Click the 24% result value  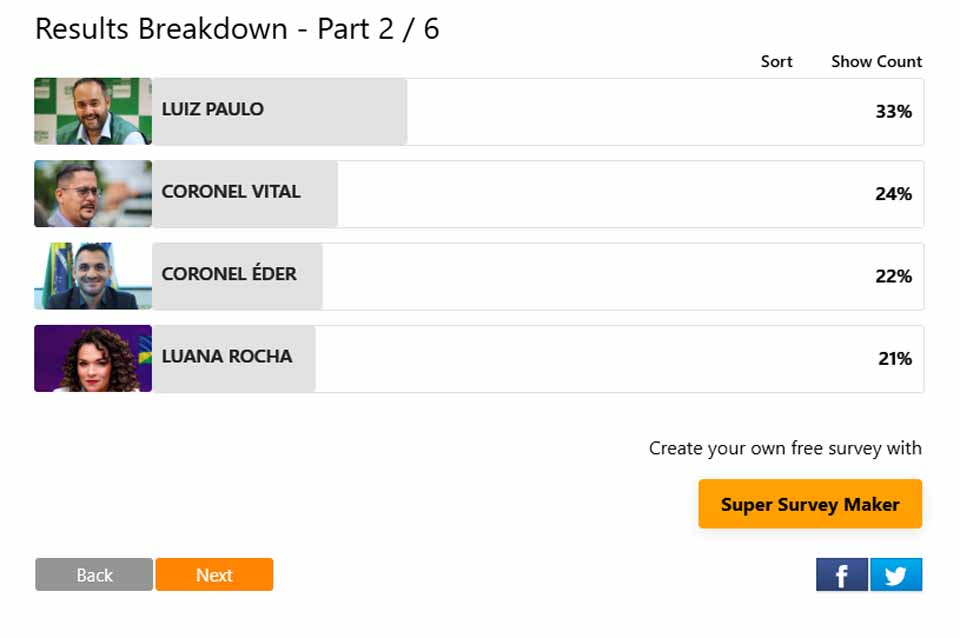point(893,194)
